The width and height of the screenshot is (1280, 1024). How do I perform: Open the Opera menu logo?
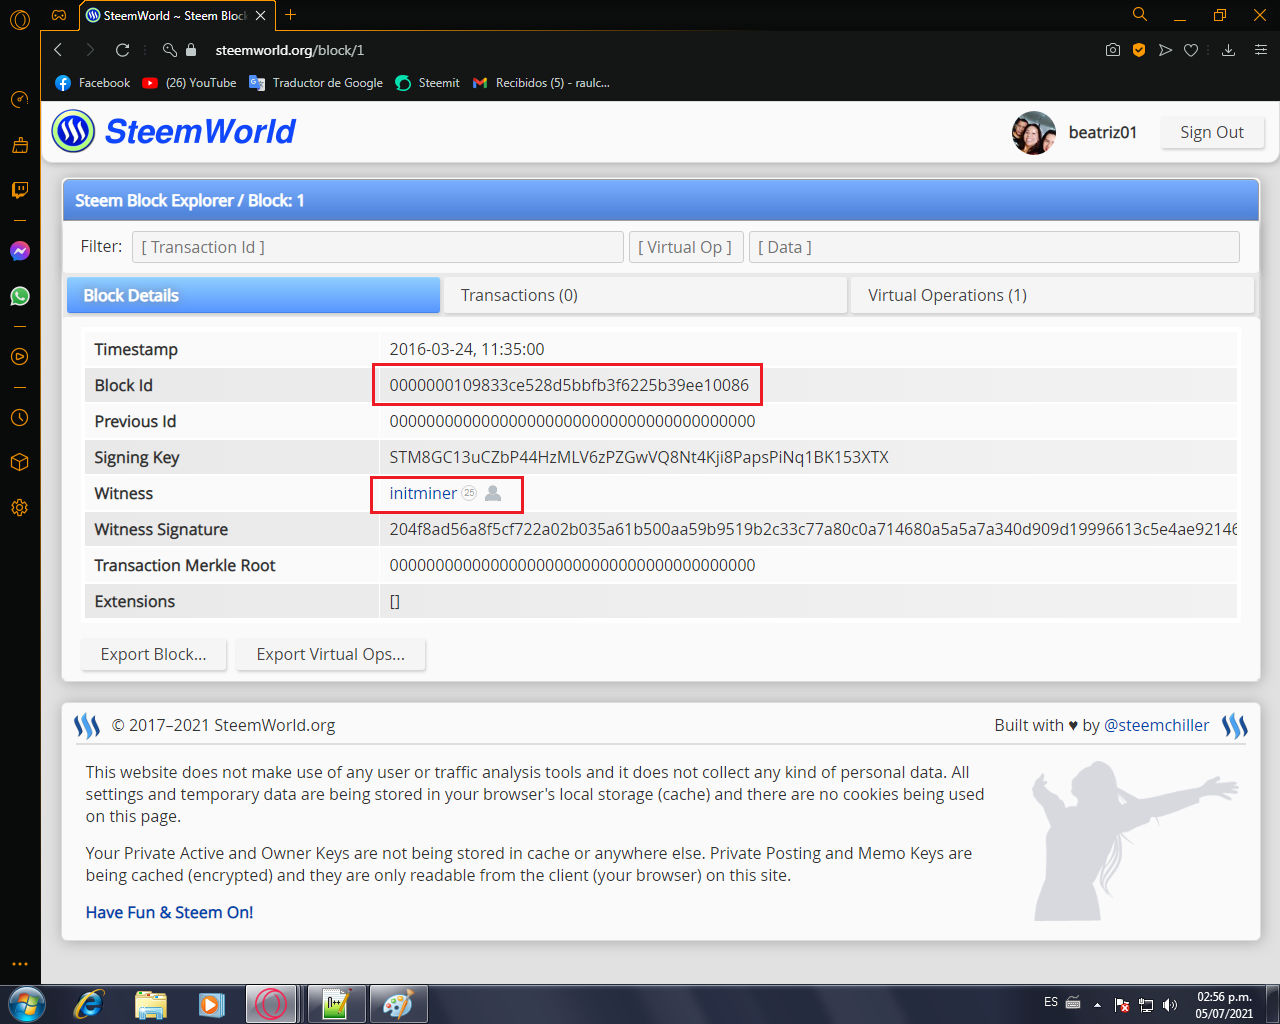[x=19, y=18]
